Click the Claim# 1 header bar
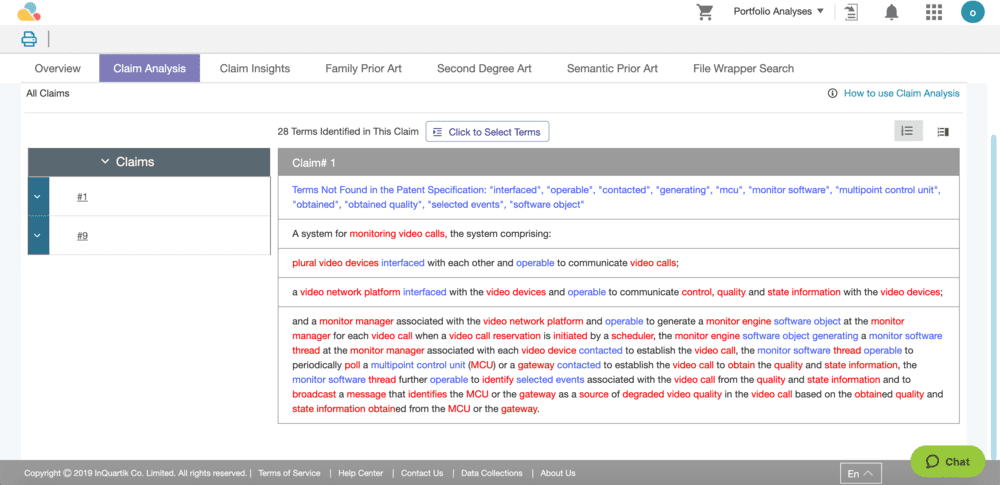The image size is (1000, 485). click(619, 163)
